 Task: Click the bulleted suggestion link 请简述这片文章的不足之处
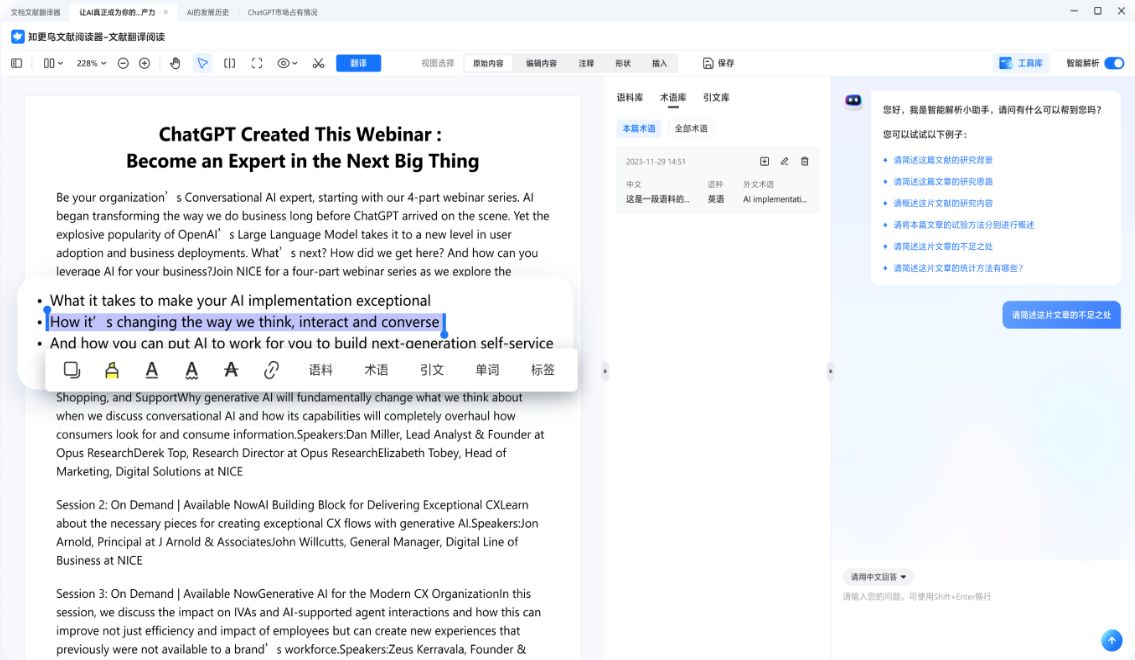tap(942, 247)
